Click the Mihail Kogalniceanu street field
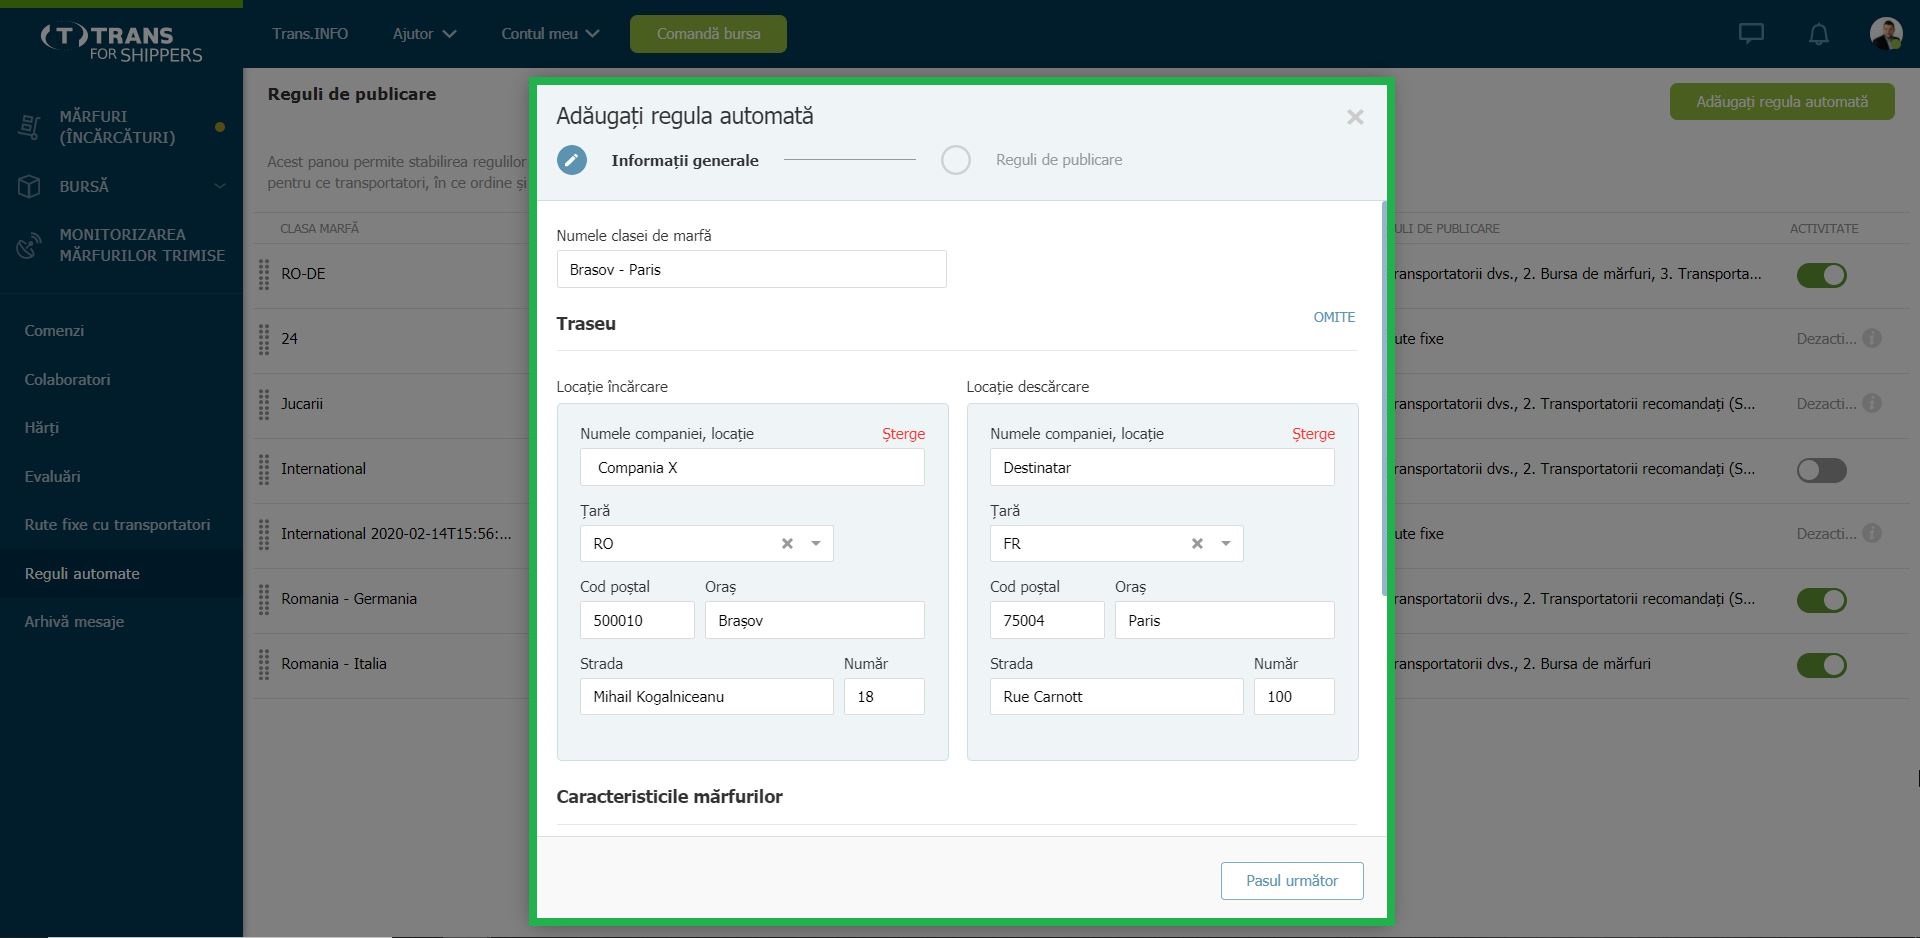This screenshot has height=938, width=1920. [706, 697]
